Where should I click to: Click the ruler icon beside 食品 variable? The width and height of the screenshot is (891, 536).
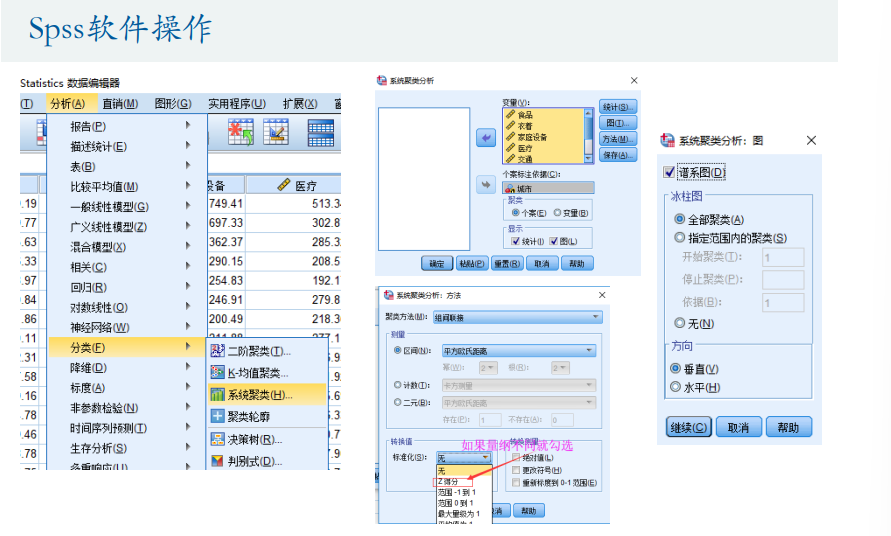click(510, 115)
